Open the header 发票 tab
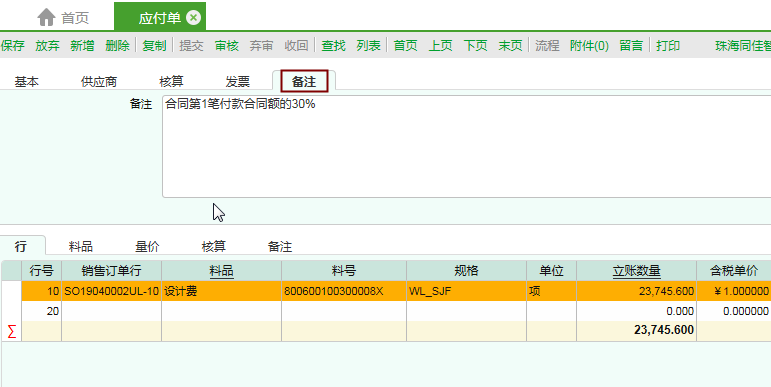This screenshot has height=387, width=771. coord(237,82)
